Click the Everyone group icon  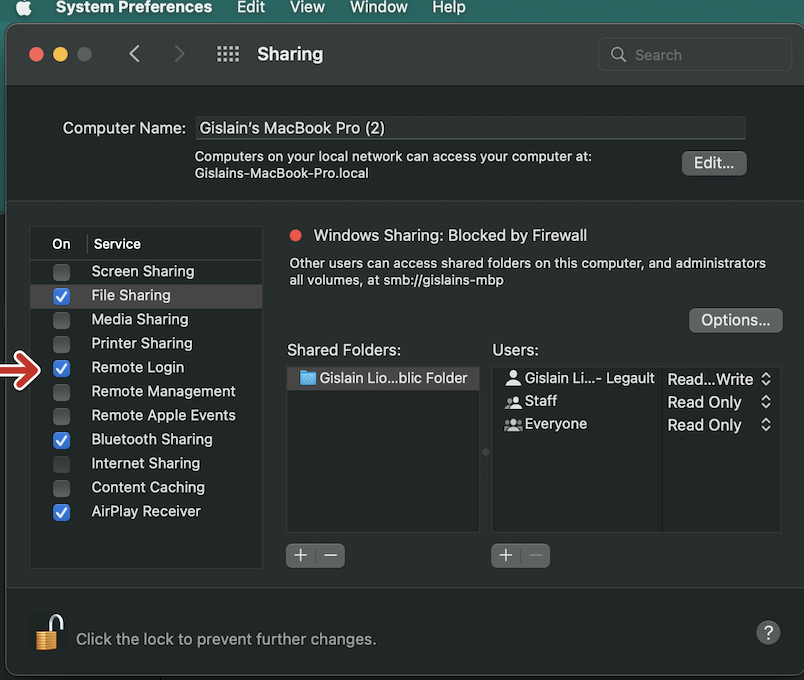(x=513, y=425)
